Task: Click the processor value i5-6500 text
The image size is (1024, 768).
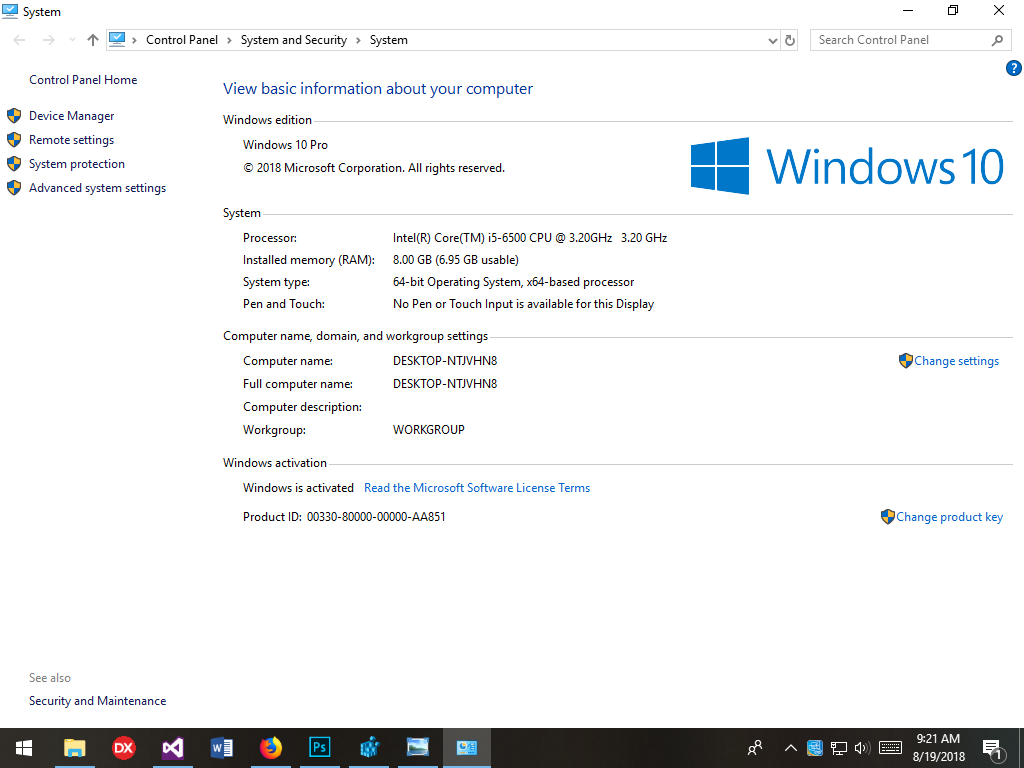Action: (530, 238)
